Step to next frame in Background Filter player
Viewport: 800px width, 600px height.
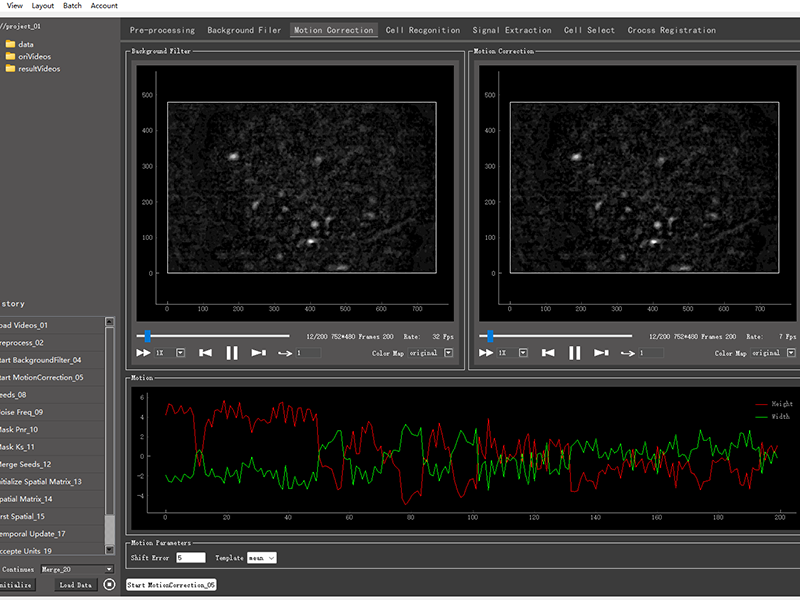click(258, 353)
